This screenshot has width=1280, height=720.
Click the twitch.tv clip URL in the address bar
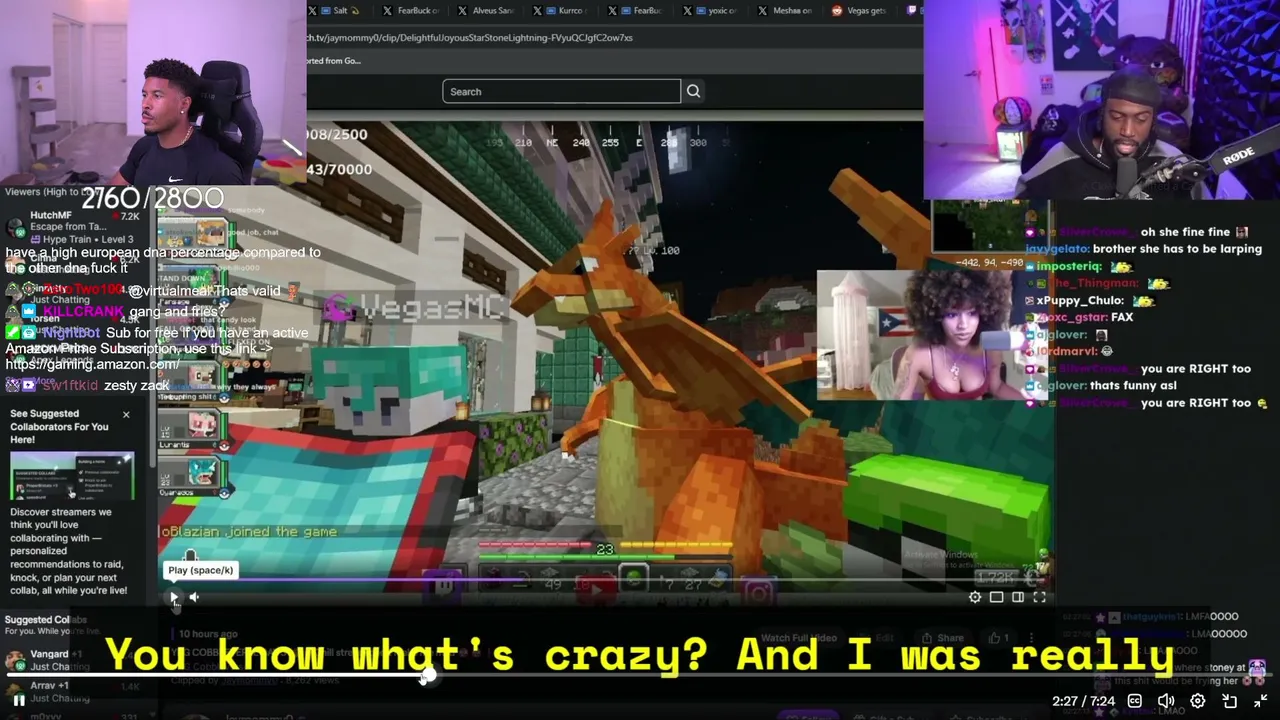pyautogui.click(x=470, y=38)
